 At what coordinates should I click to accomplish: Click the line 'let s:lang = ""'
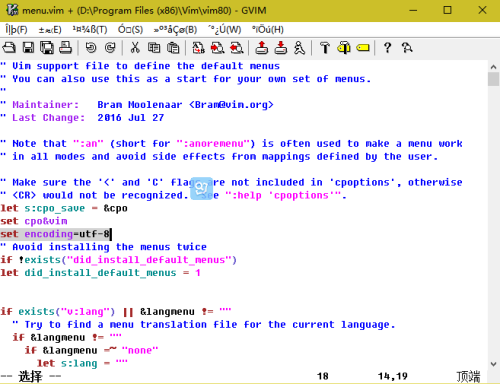click(82, 364)
